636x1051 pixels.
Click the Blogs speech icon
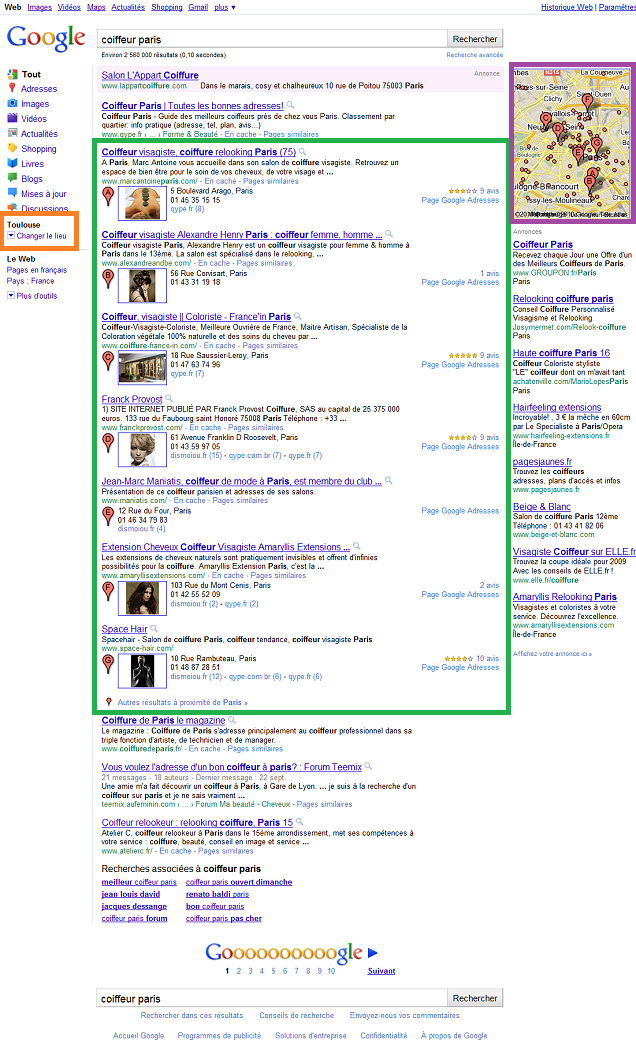12,178
